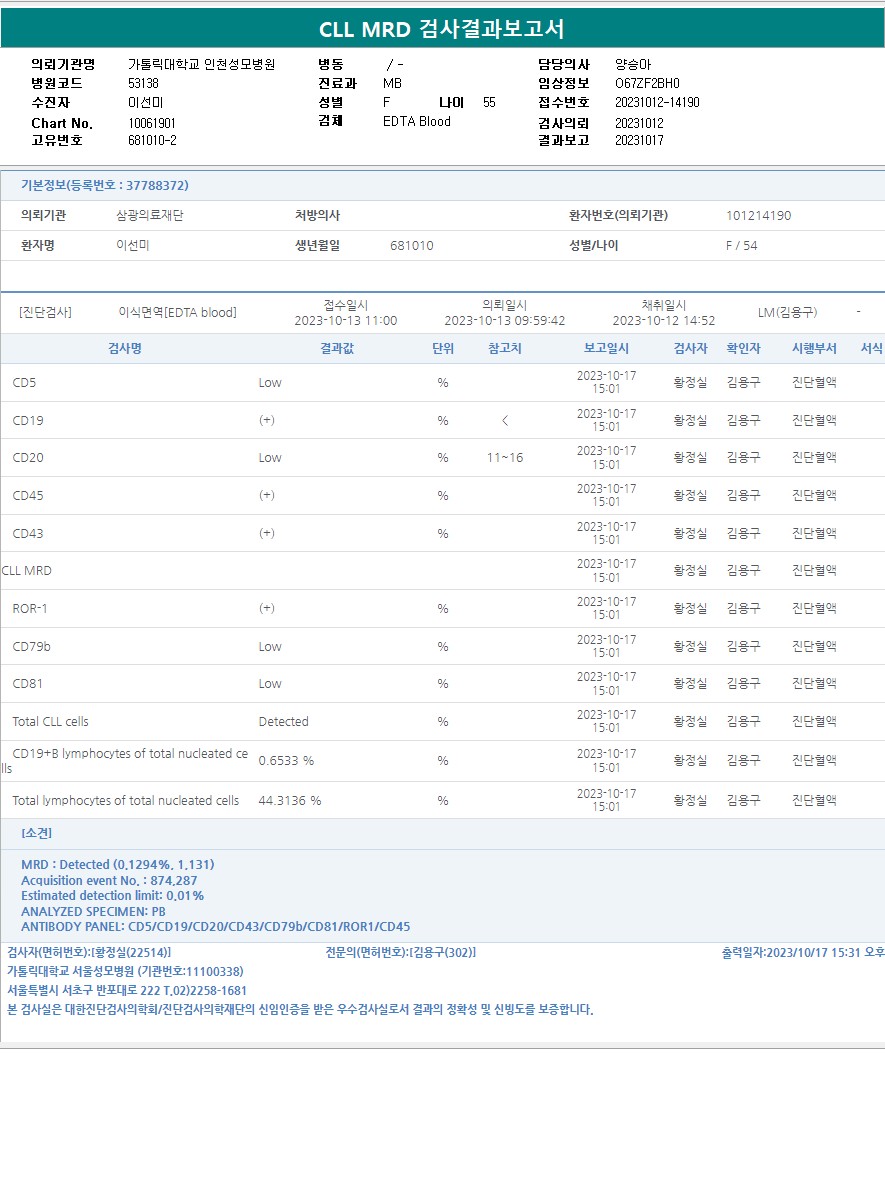Select the CD79b test name
885x1195 pixels.
(31, 647)
